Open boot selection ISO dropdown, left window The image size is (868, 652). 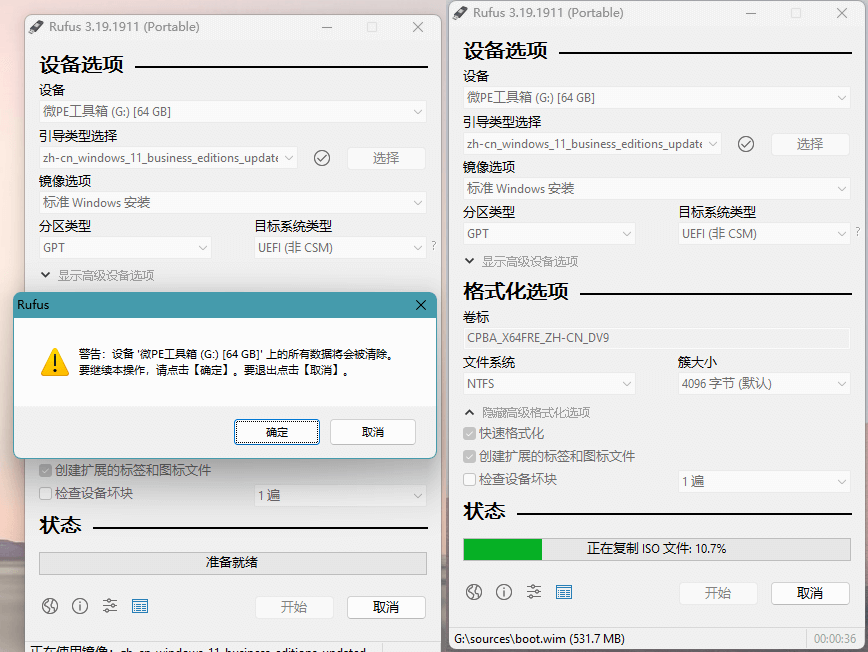(x=168, y=158)
